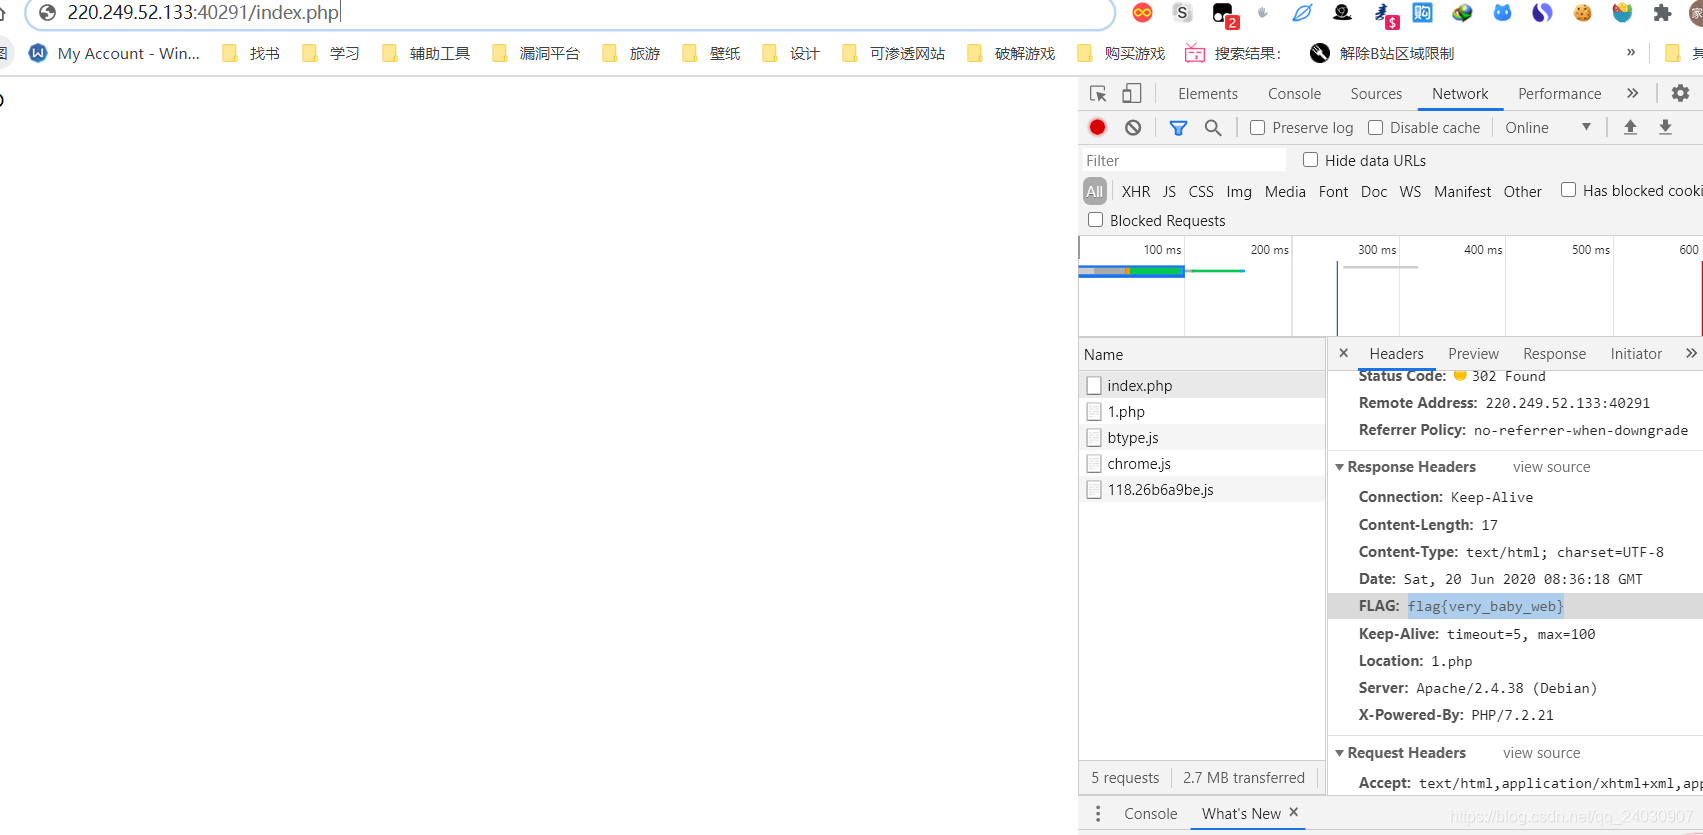Screen dimensions: 1703x835
Task: Click the address bar URL
Action: tap(203, 13)
